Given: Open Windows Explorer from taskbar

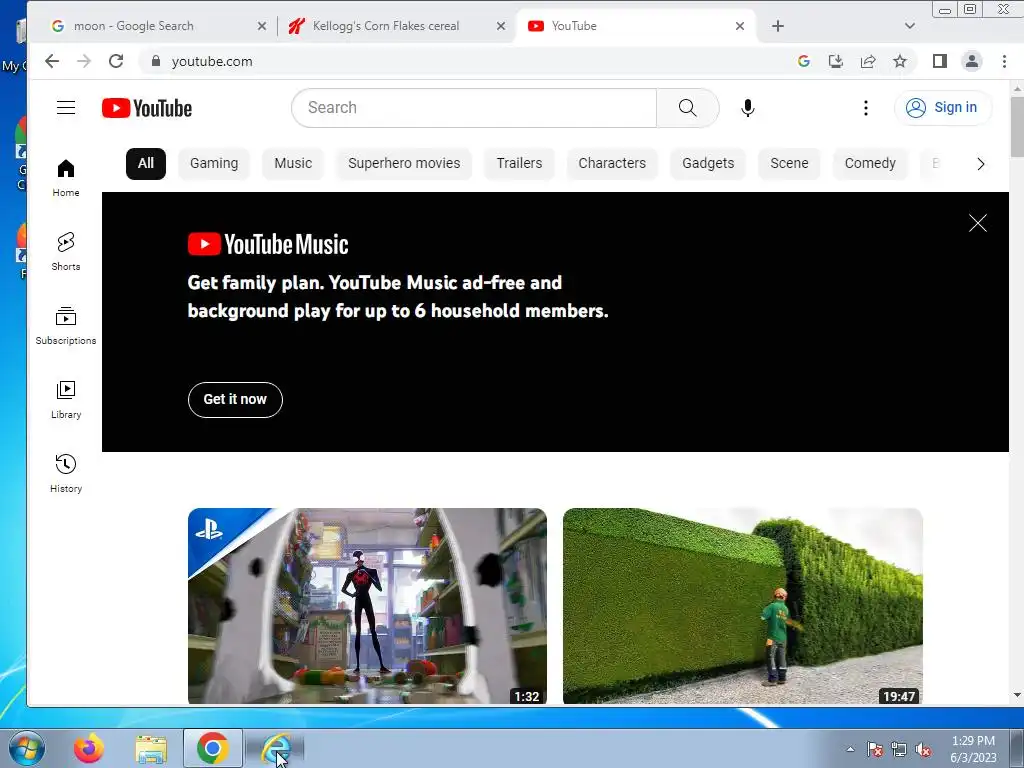Looking at the screenshot, I should [x=151, y=748].
